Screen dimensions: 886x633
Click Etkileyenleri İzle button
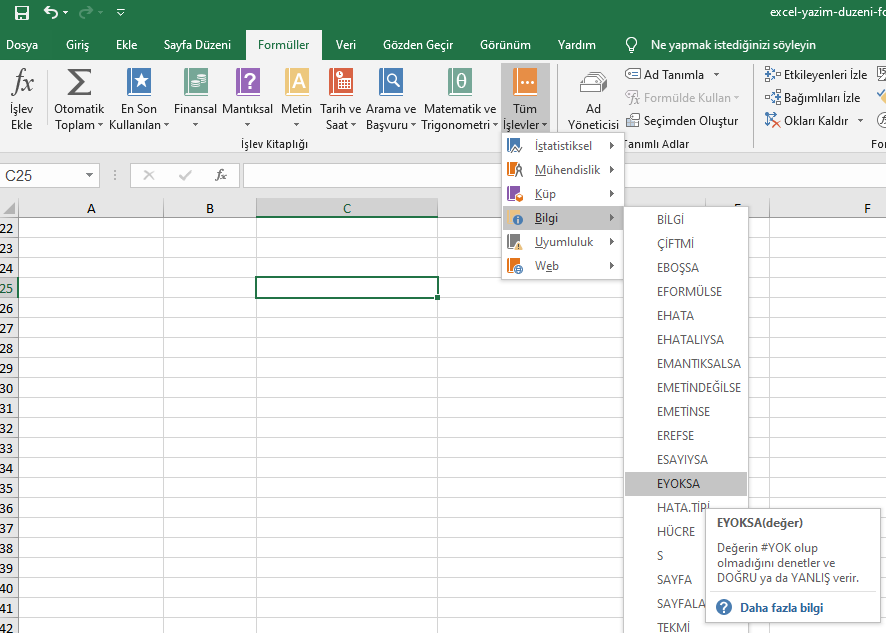pyautogui.click(x=817, y=75)
